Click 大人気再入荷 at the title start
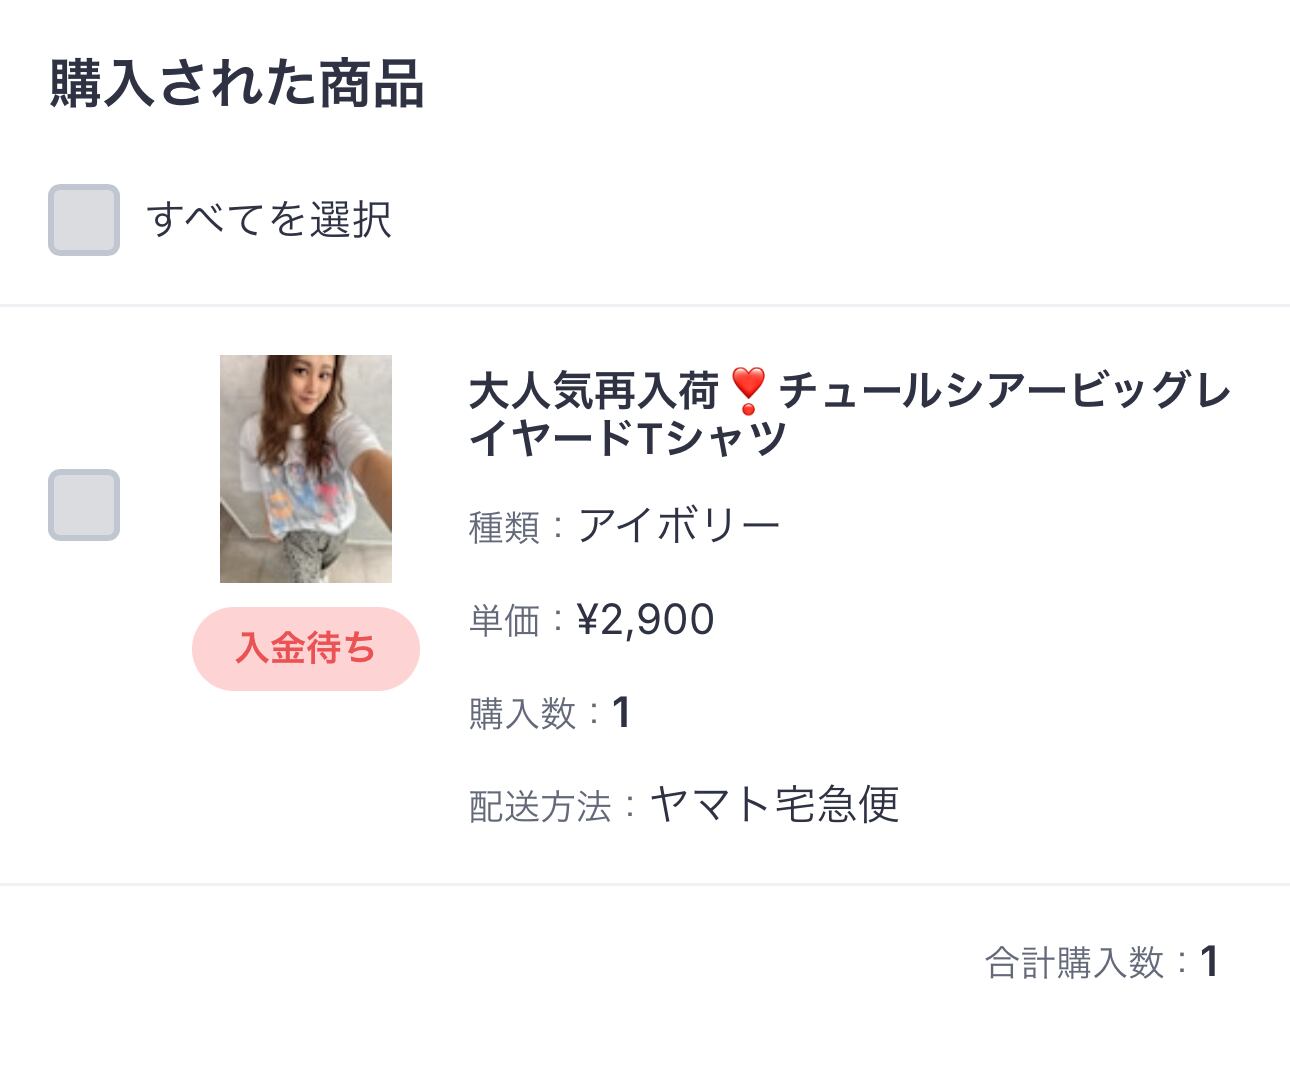Image resolution: width=1290 pixels, height=1072 pixels. (x=594, y=391)
